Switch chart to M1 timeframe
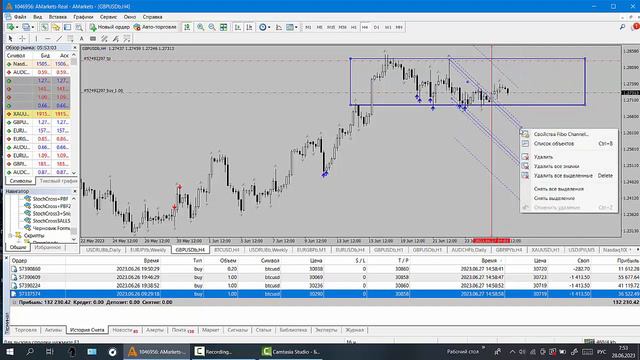Screen dimensions: 640x360 point(308,27)
